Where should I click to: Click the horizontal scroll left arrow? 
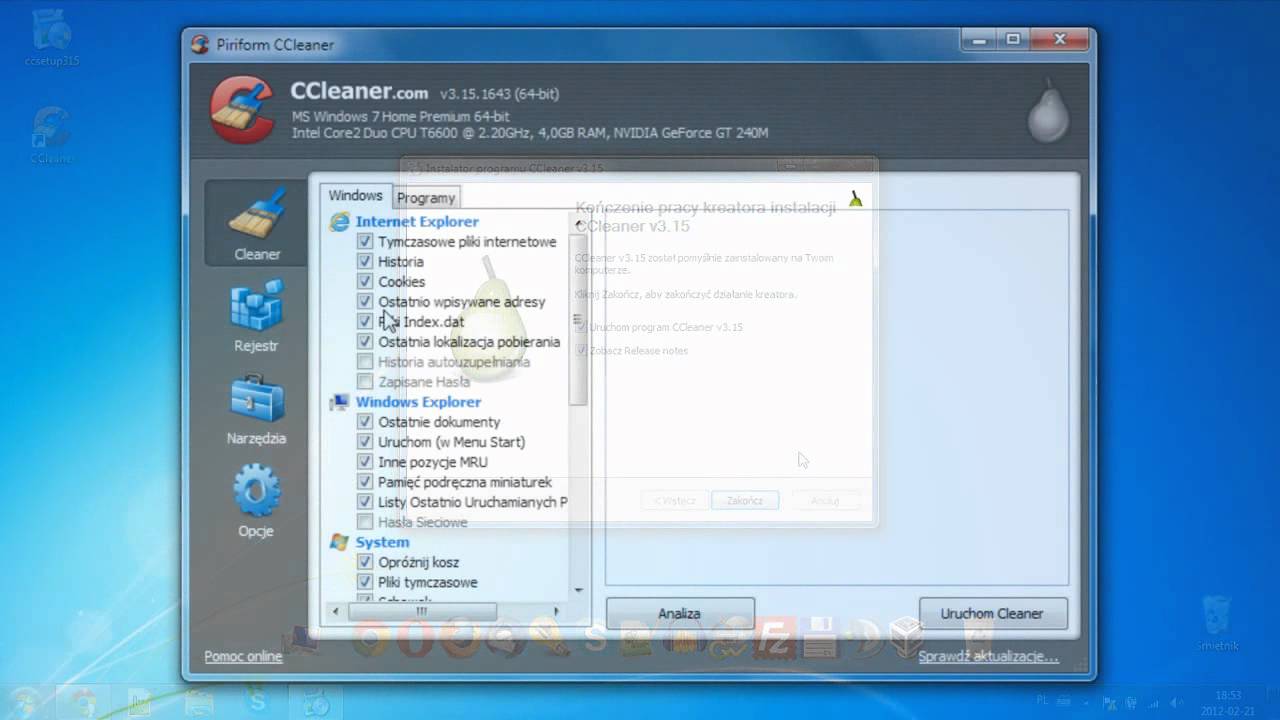click(x=335, y=610)
